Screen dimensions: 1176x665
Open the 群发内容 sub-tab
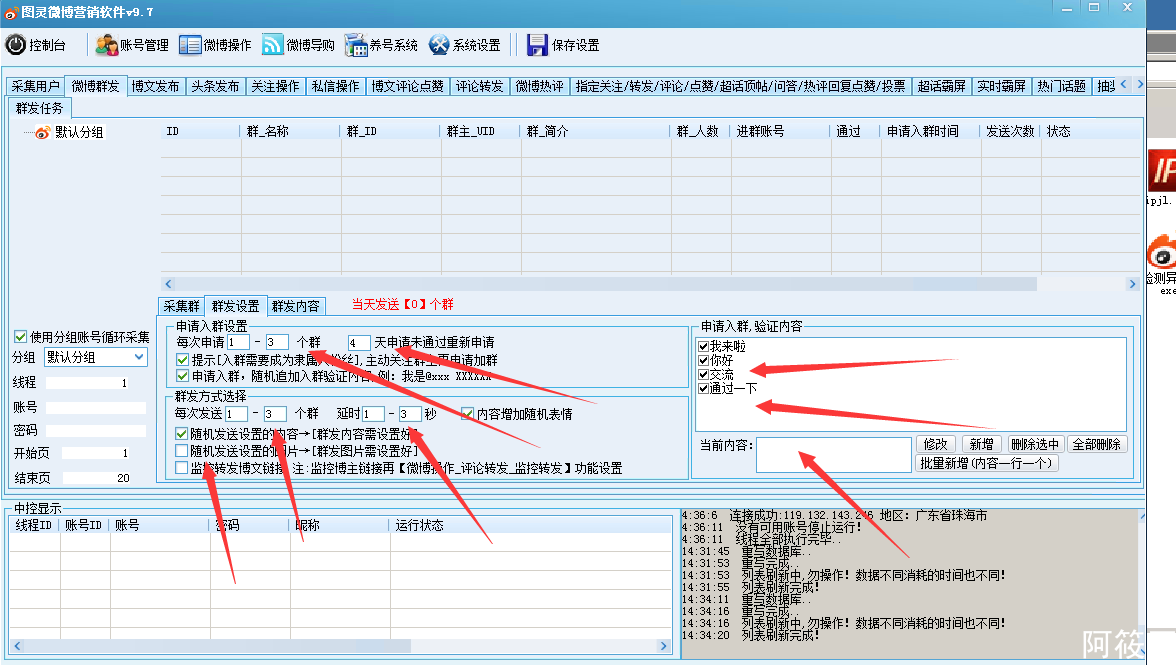(x=296, y=306)
